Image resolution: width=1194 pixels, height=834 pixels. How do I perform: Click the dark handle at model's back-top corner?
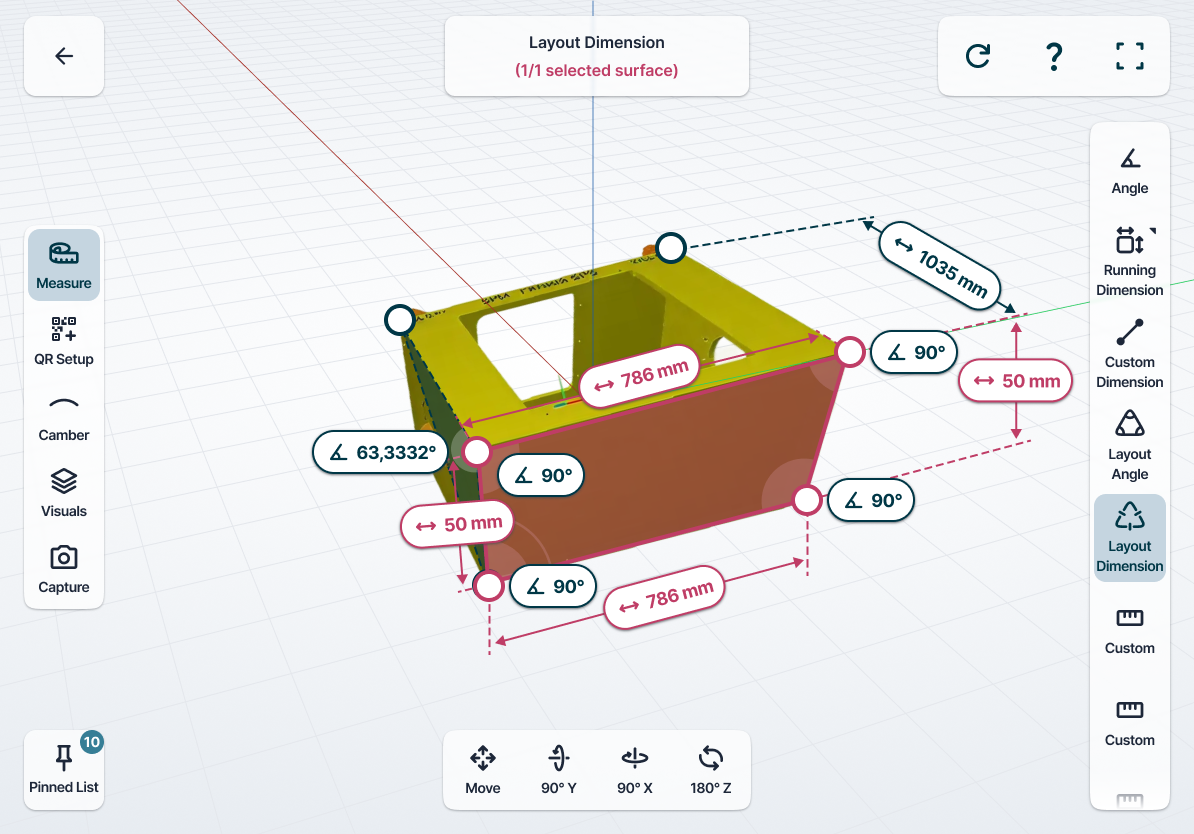tap(671, 248)
